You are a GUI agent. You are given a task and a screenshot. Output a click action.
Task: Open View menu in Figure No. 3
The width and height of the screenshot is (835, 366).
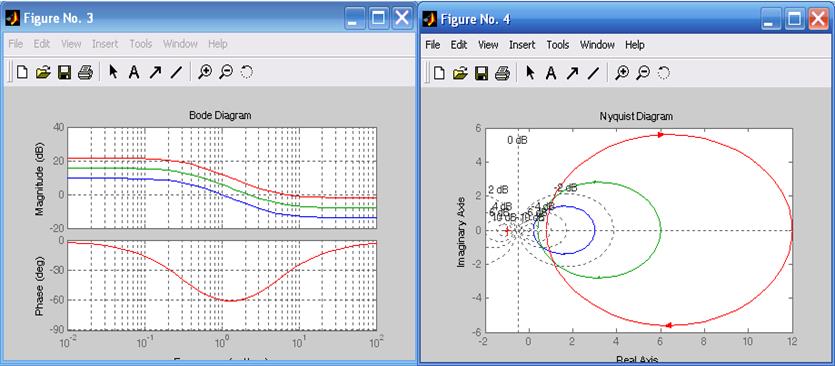click(x=71, y=44)
